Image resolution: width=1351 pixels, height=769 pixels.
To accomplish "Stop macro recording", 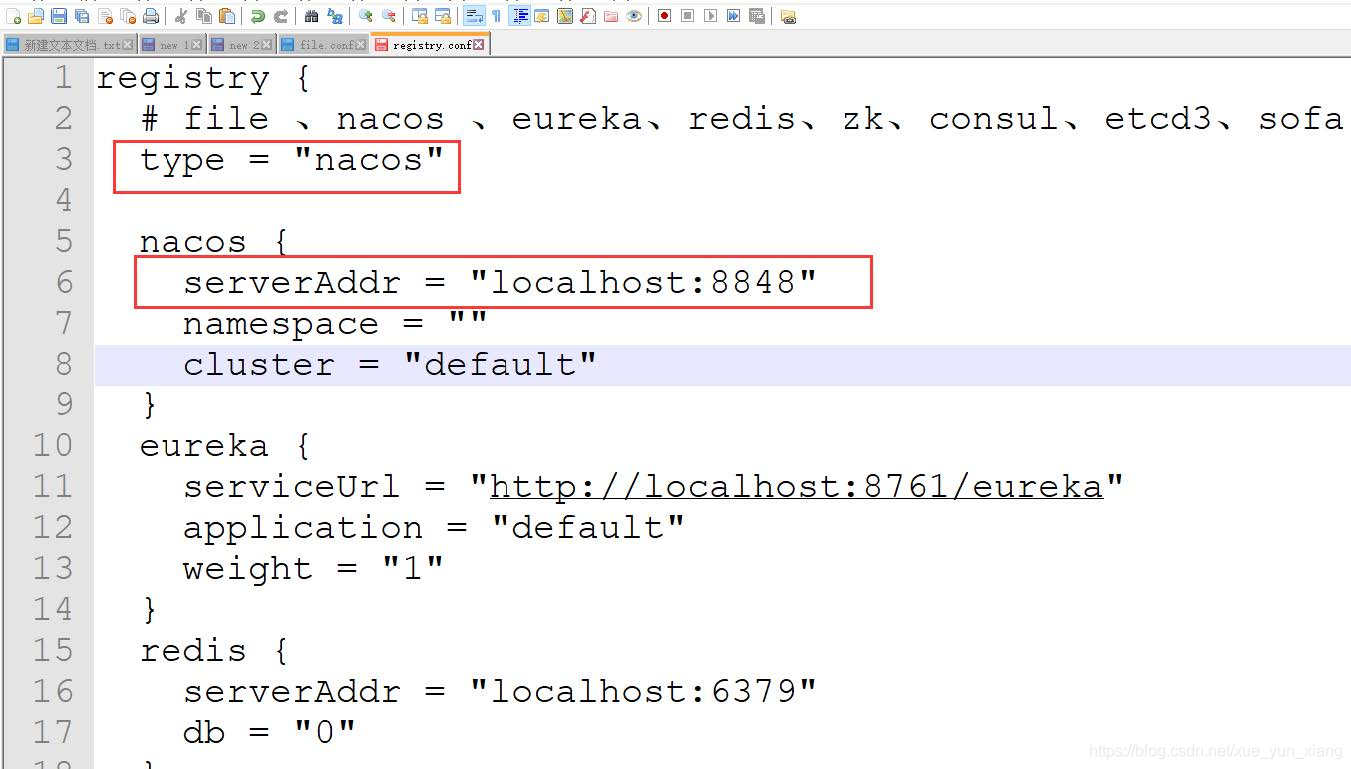I will tap(687, 16).
